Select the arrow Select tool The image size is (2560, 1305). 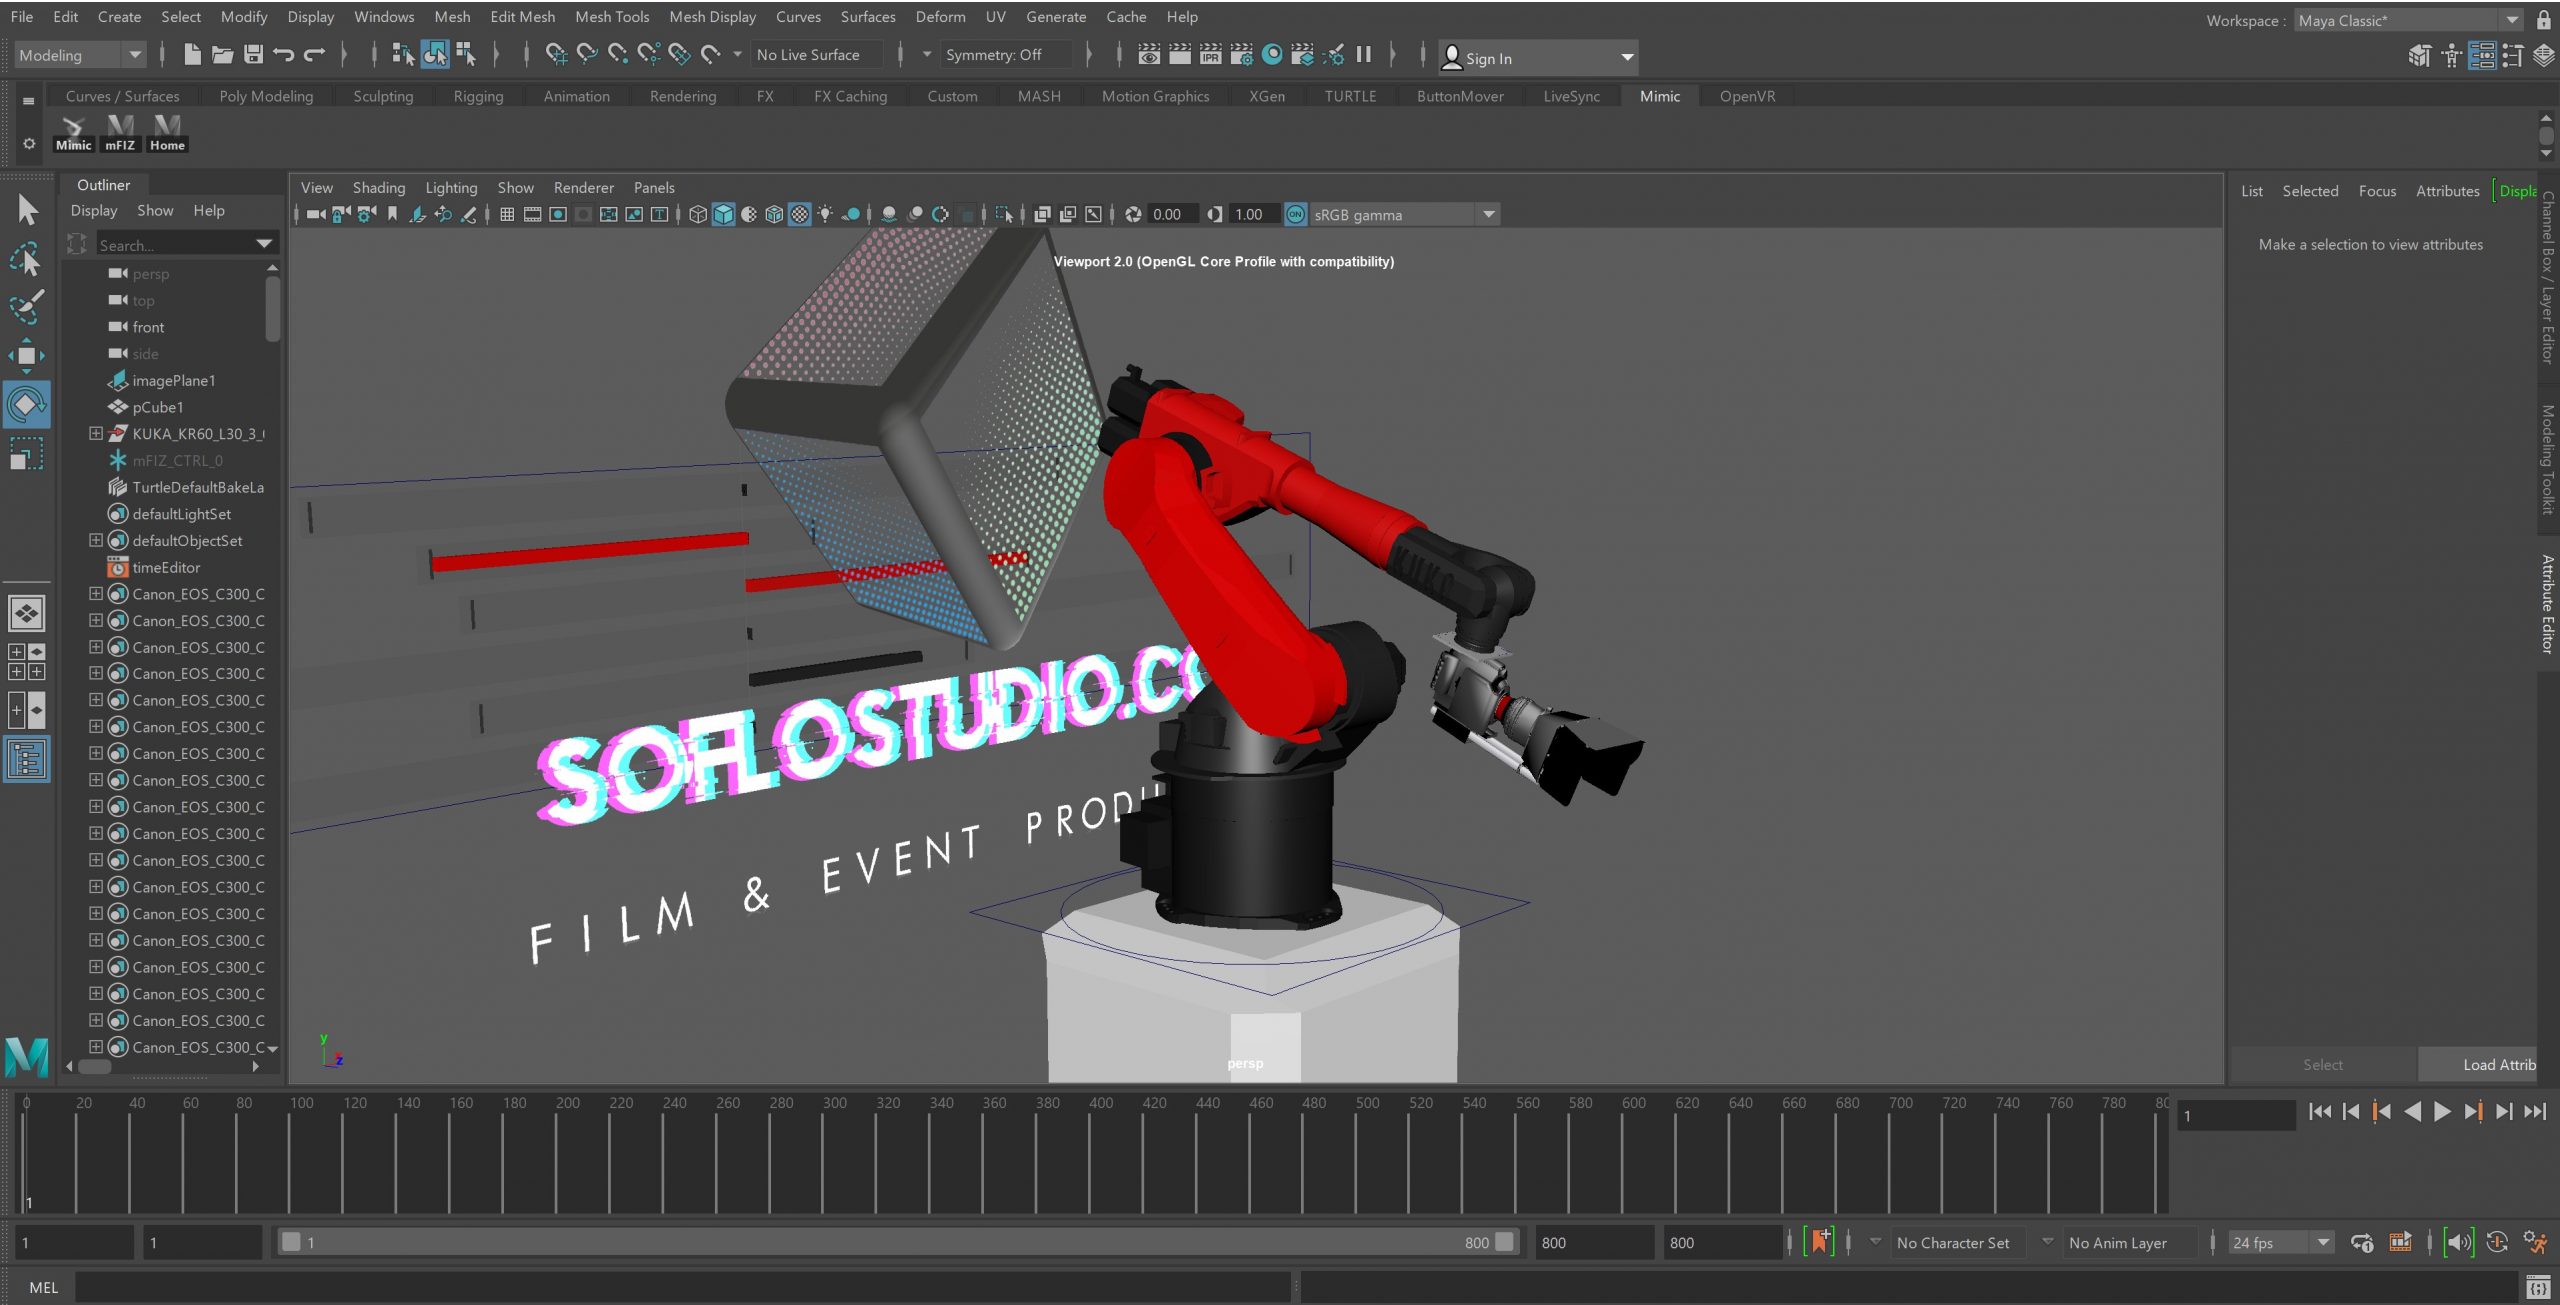point(27,210)
